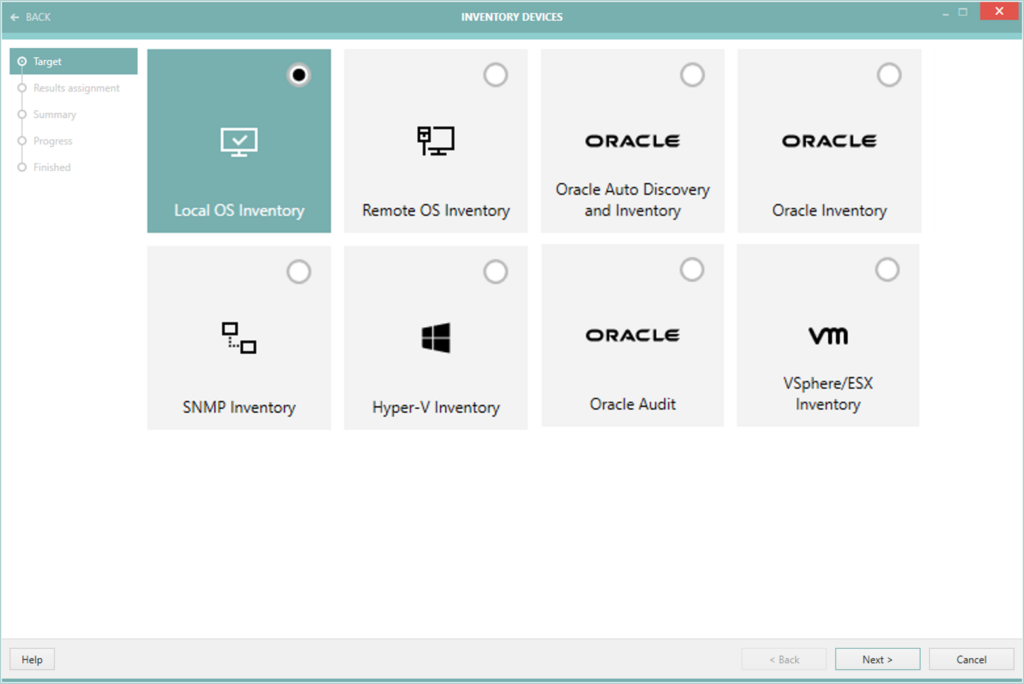Close the Inventory Devices window

tap(999, 11)
